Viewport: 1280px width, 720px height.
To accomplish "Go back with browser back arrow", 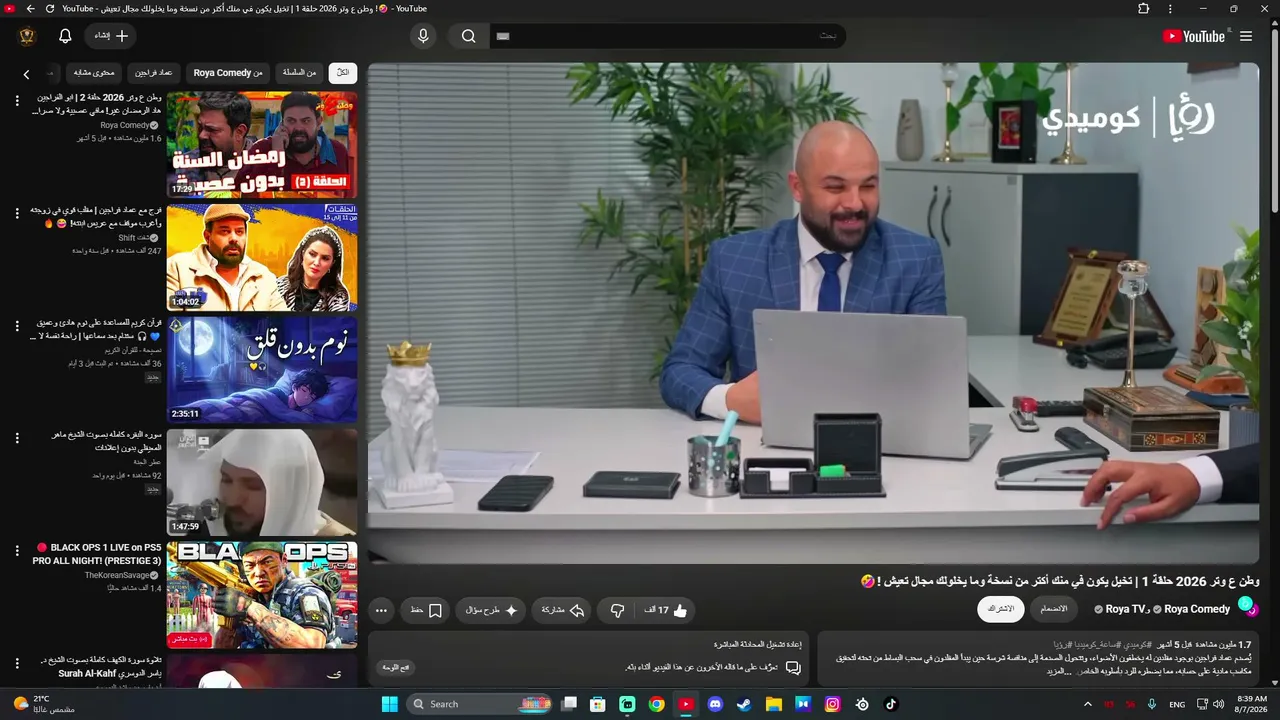I will point(30,9).
